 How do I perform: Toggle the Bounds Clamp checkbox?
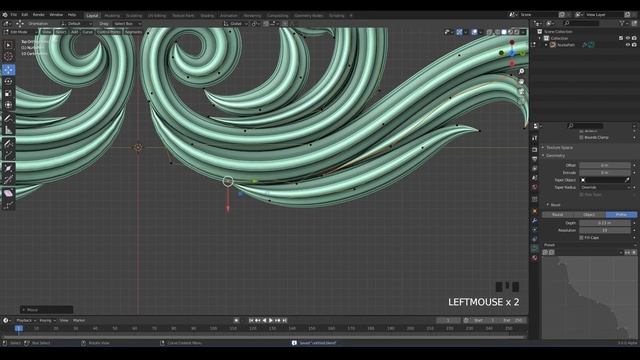point(581,138)
